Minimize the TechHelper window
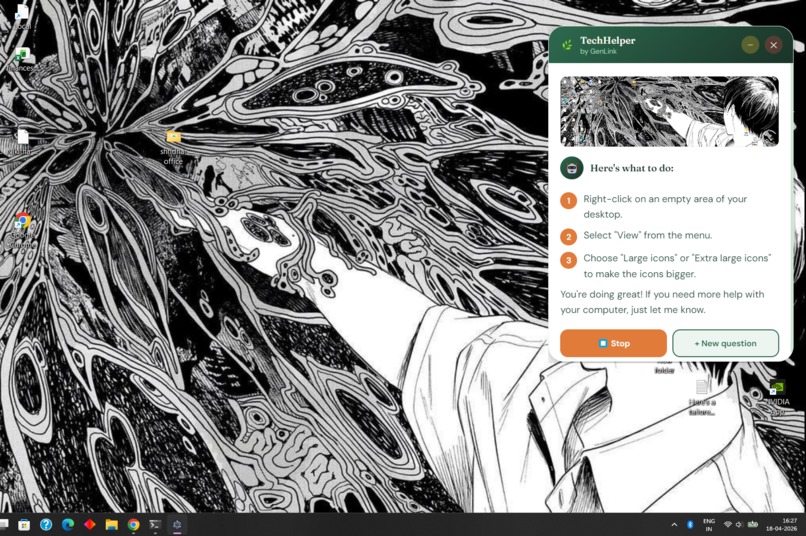 [750, 45]
